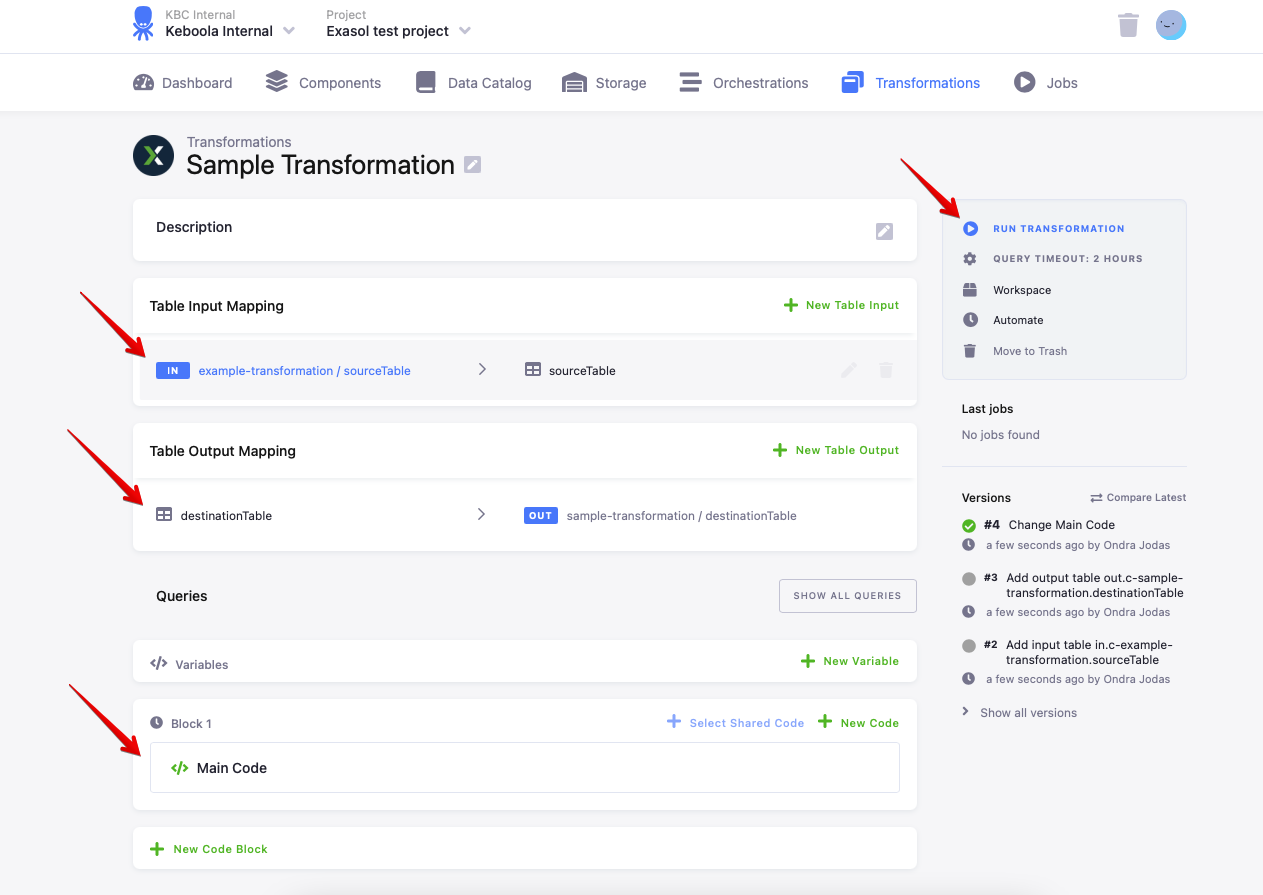Click the Transformations layers icon

(852, 82)
